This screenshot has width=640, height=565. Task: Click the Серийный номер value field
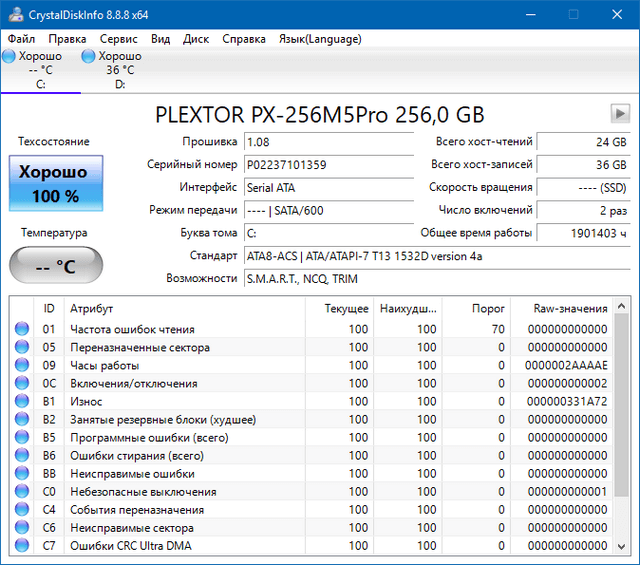pyautogui.click(x=330, y=165)
